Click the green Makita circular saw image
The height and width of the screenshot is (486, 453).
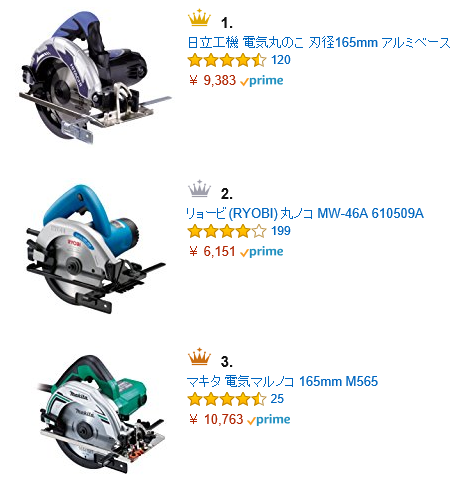coord(101,414)
